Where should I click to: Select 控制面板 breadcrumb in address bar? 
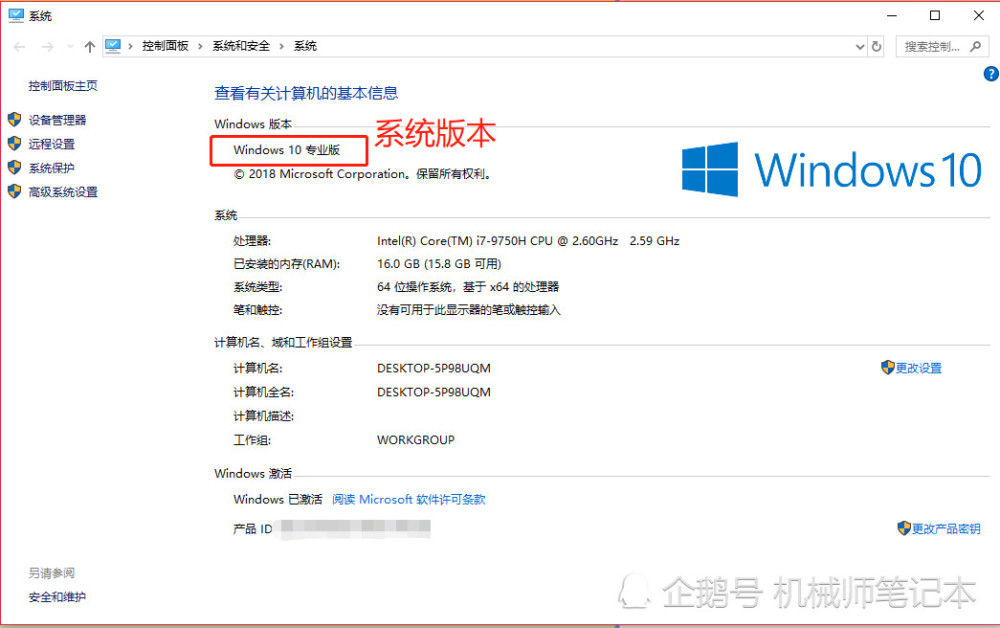click(165, 46)
